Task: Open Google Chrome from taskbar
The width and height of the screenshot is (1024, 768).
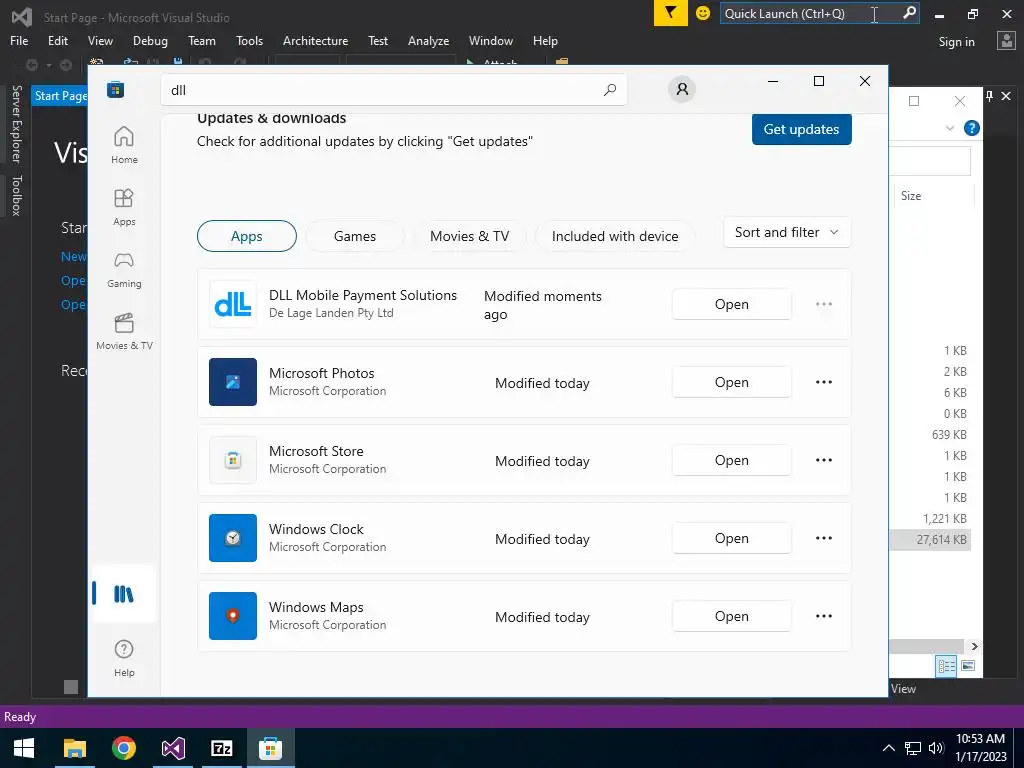Action: (123, 748)
